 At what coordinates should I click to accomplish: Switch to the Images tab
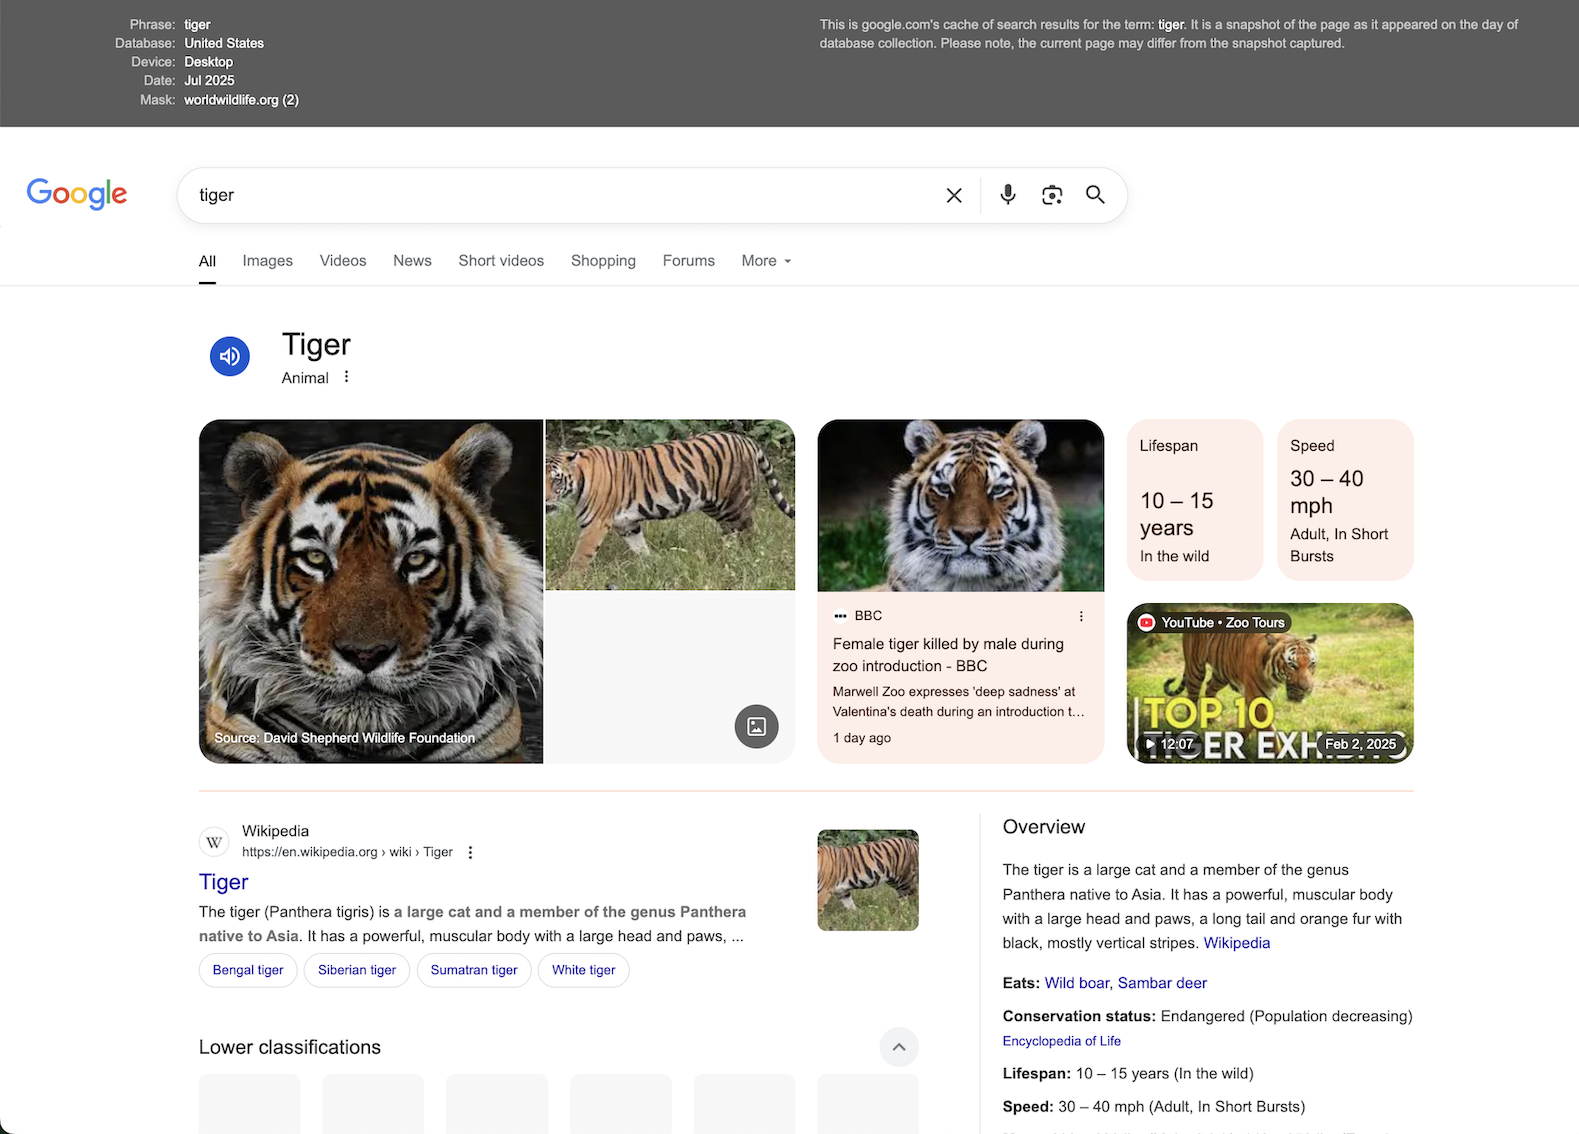click(x=267, y=261)
